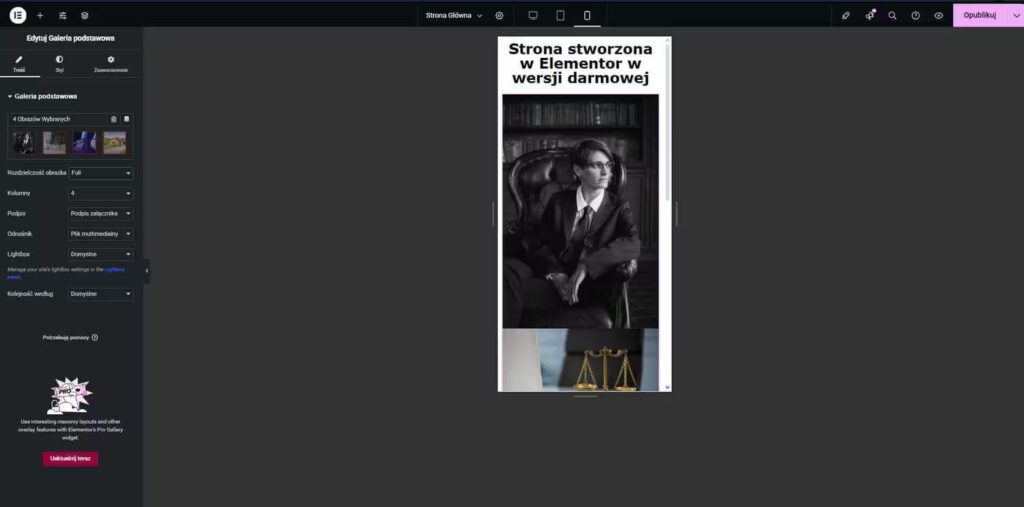Click the Opublikuj button
Screen dimensions: 1024x507
tap(980, 15)
